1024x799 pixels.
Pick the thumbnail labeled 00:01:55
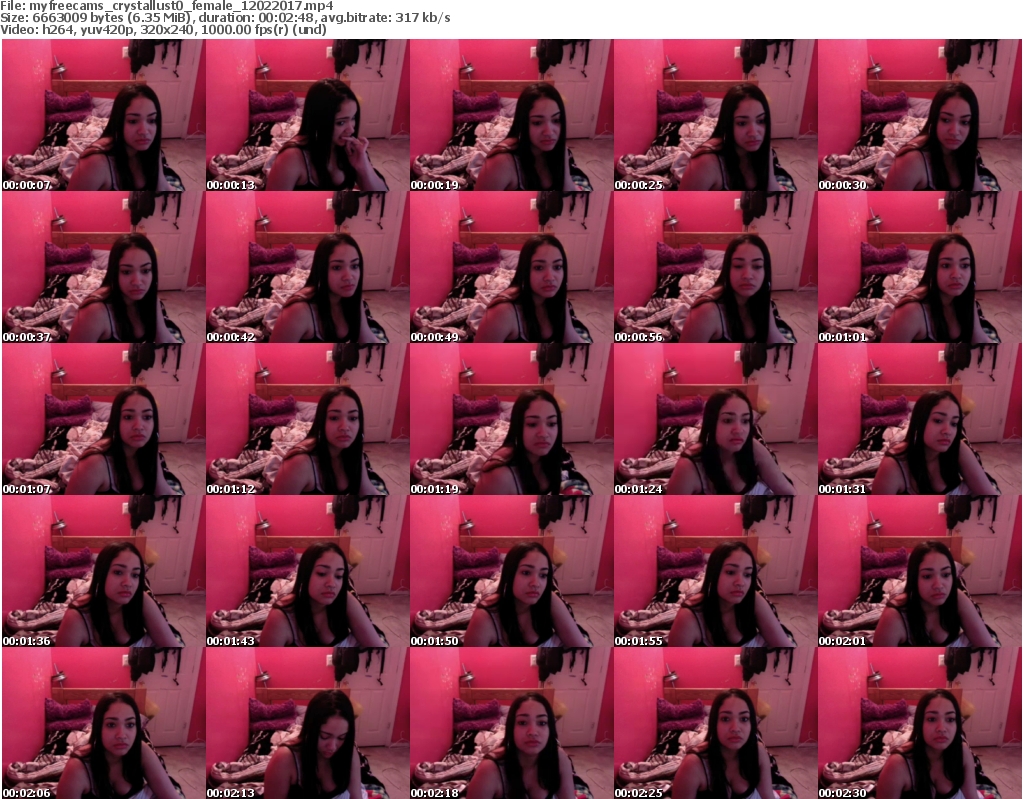pyautogui.click(x=715, y=571)
